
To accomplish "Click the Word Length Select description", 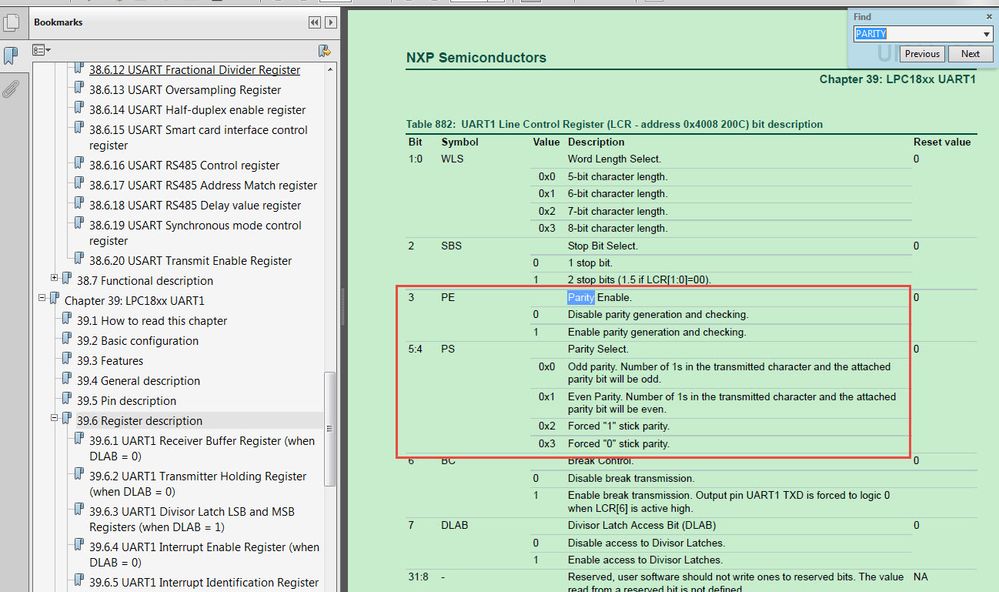I will click(614, 159).
